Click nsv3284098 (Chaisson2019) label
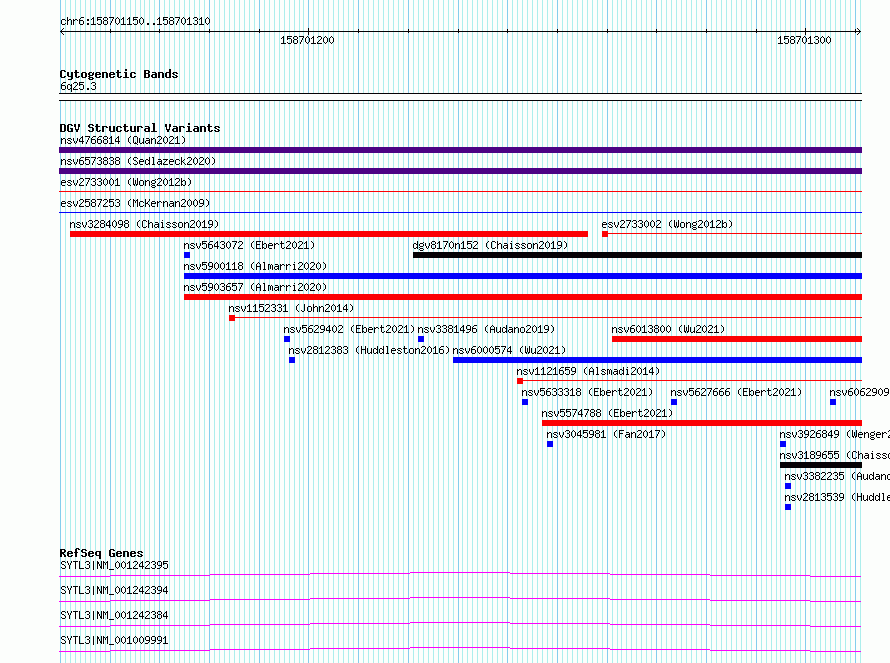The width and height of the screenshot is (890, 663). click(144, 224)
